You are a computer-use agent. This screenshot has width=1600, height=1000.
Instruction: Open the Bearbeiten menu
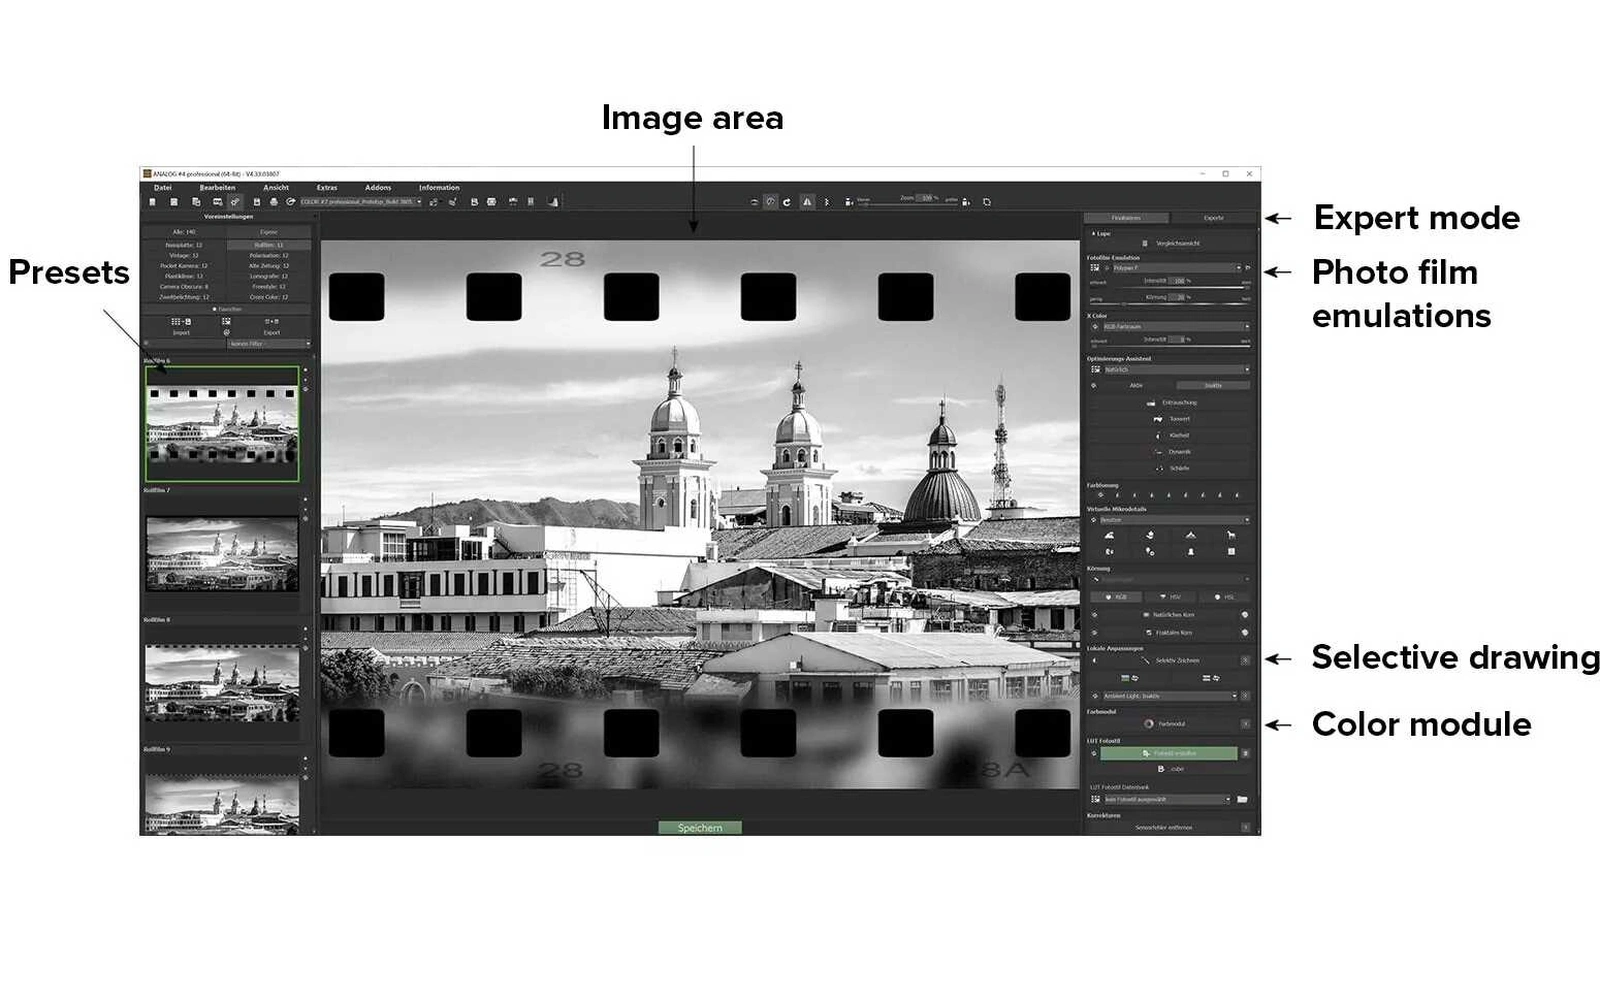[x=217, y=188]
